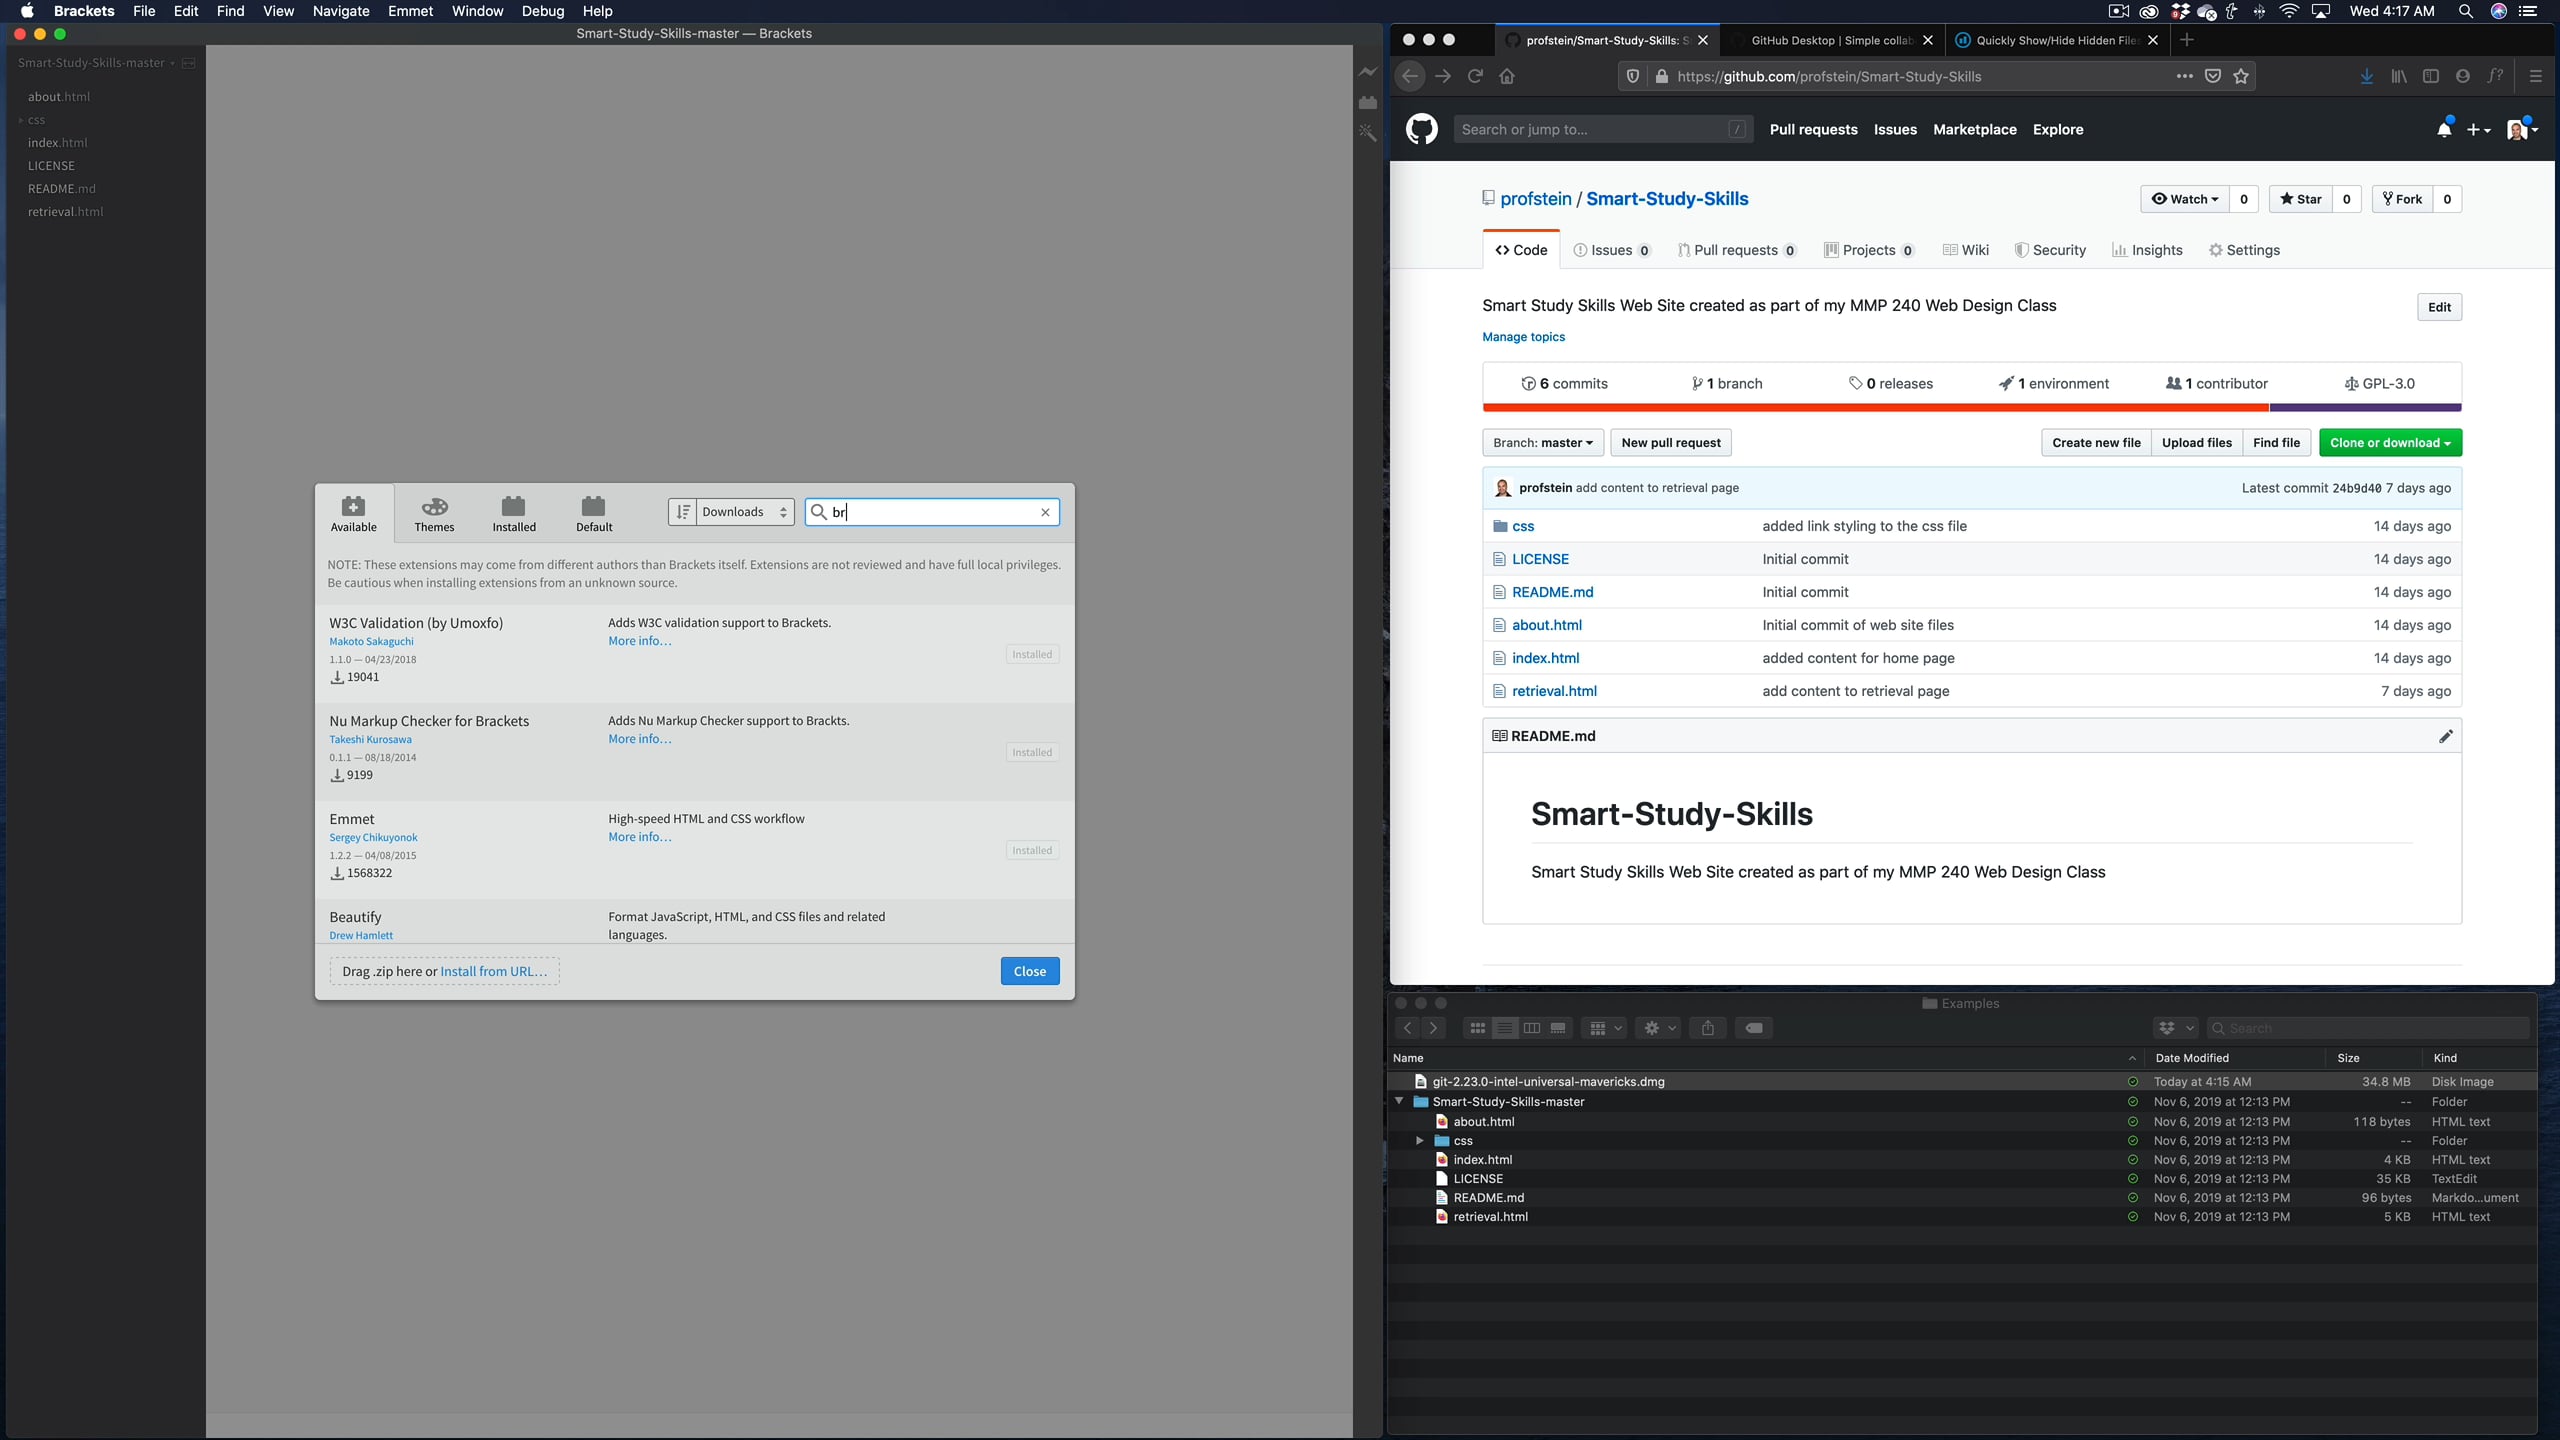The width and height of the screenshot is (2560, 1440).
Task: Open the Branch: master dropdown
Action: 1541,442
